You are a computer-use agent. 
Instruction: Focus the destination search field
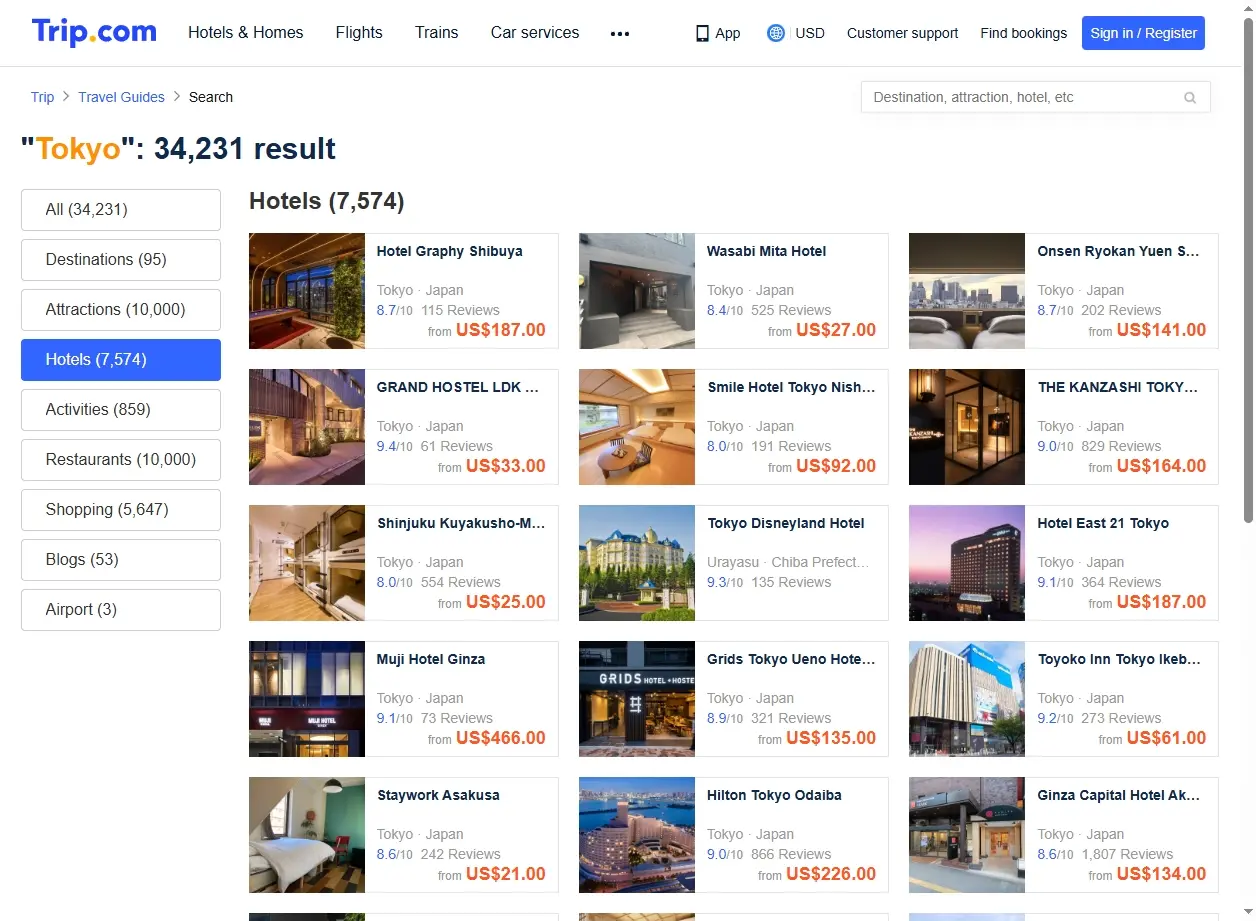(x=1035, y=97)
